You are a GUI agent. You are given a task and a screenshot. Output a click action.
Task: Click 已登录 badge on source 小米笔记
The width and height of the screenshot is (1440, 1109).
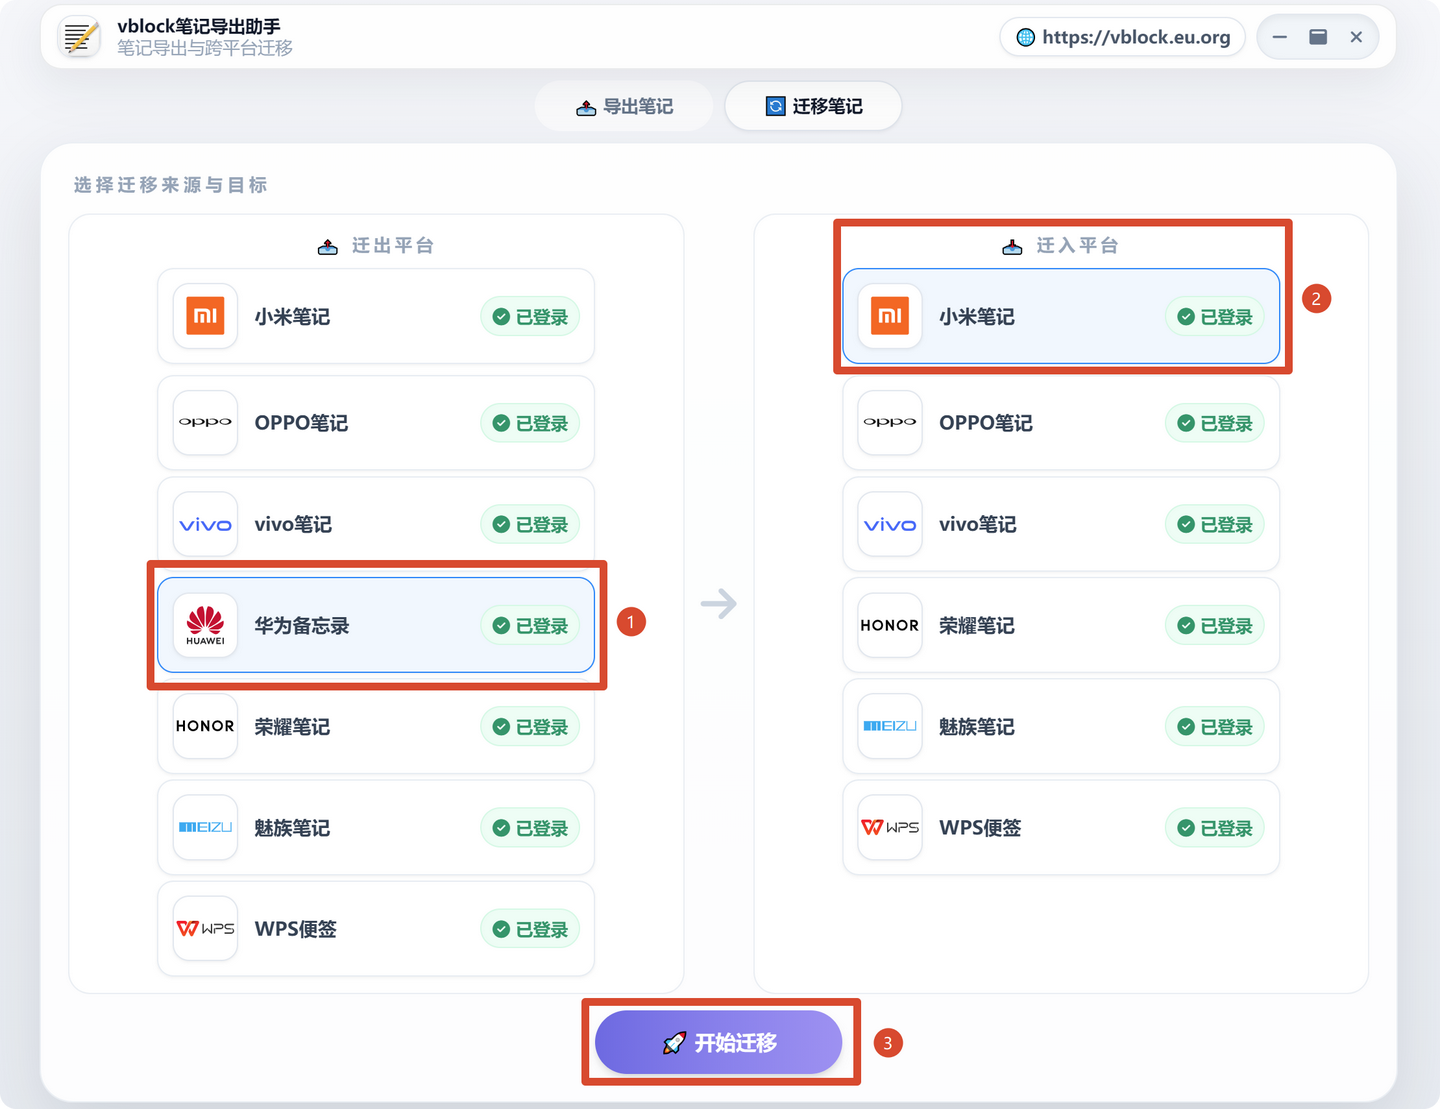point(530,317)
